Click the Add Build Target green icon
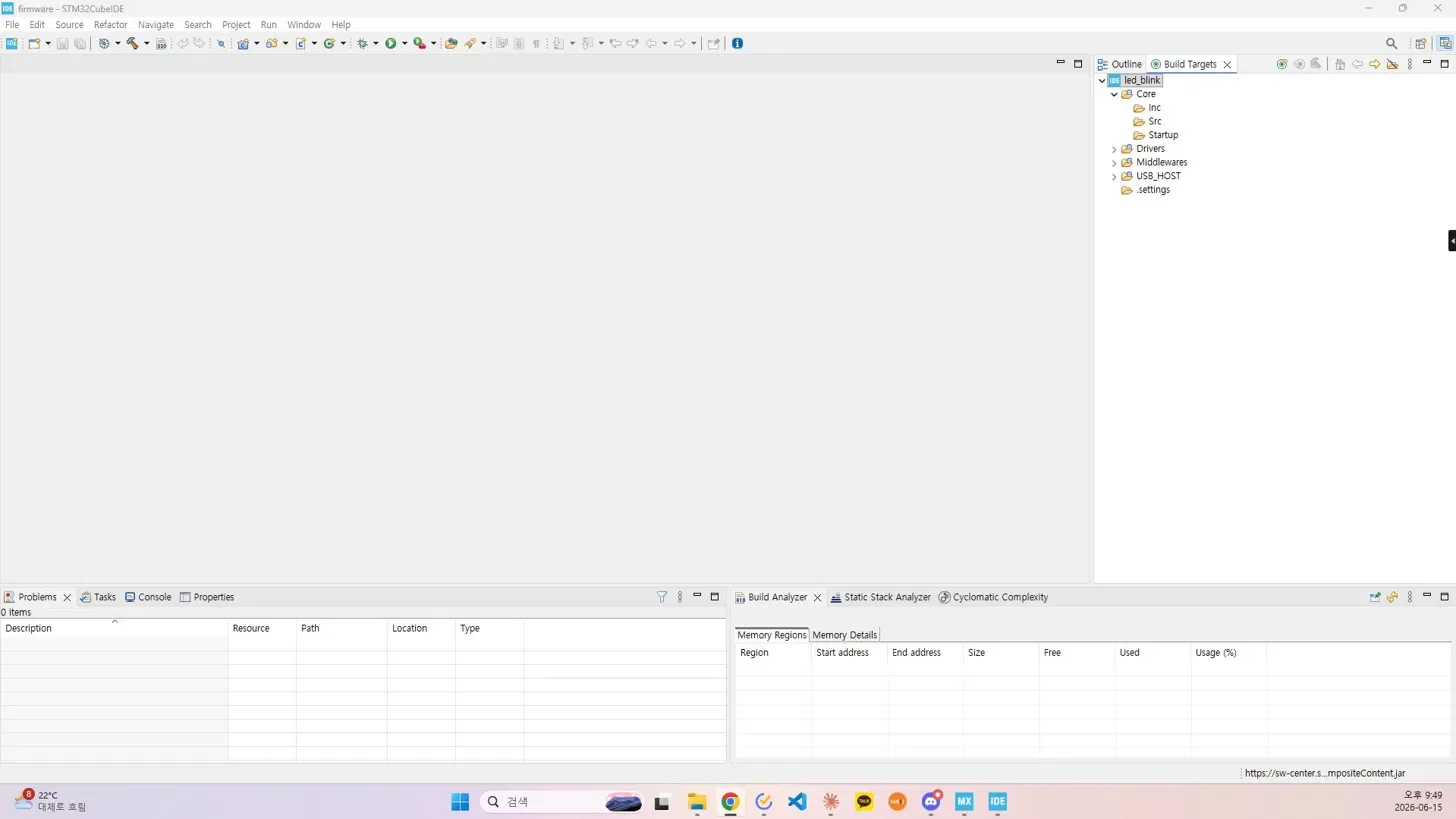The image size is (1456, 819). (x=1282, y=64)
